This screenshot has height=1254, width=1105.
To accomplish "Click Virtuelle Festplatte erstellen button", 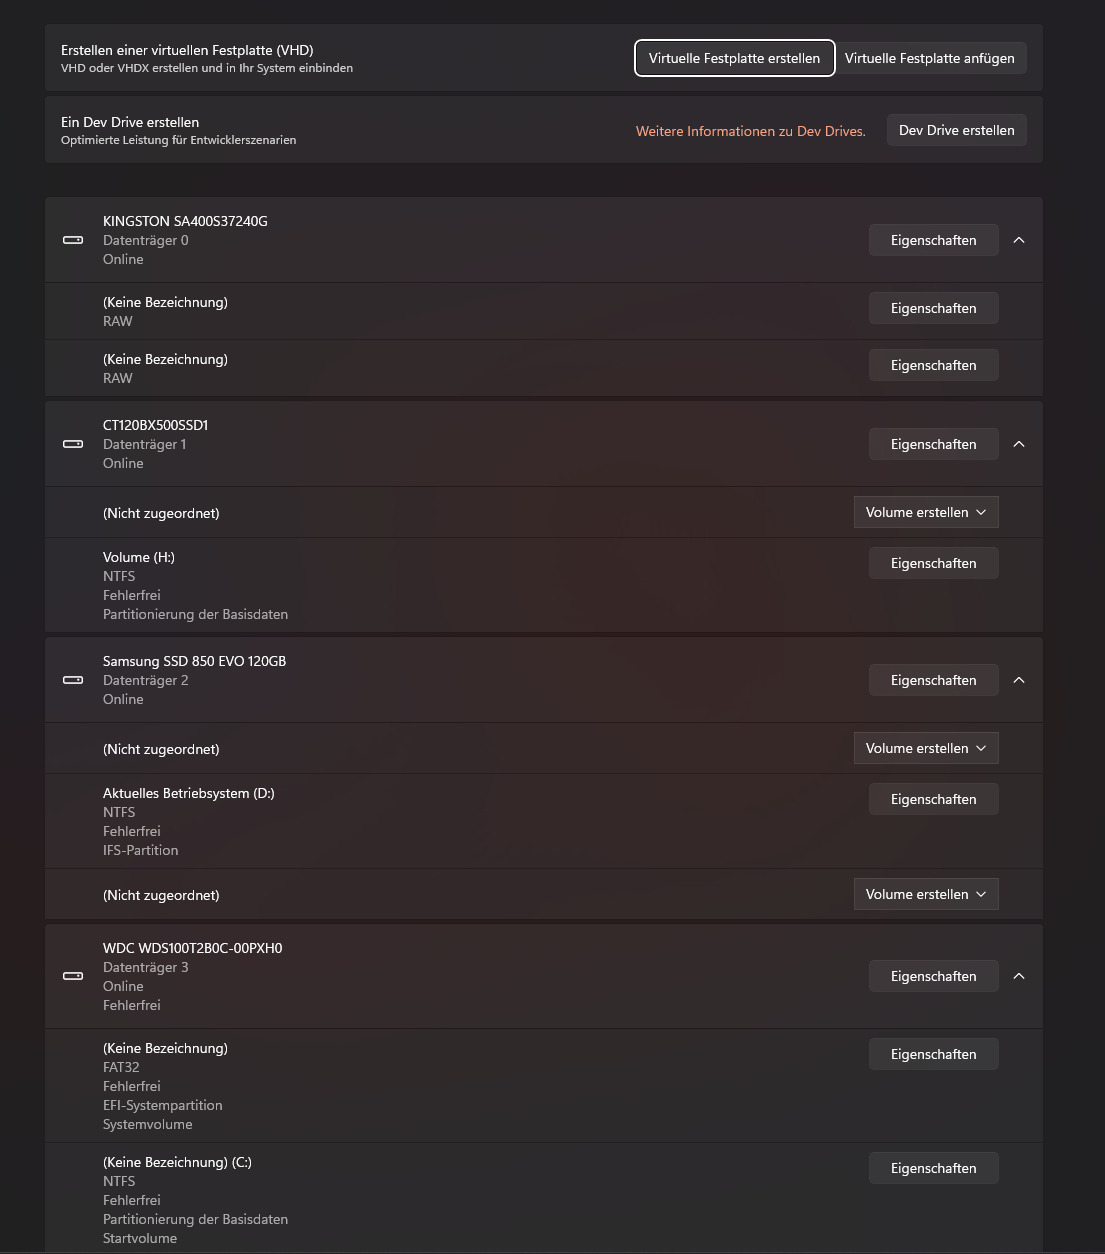I will click(734, 58).
